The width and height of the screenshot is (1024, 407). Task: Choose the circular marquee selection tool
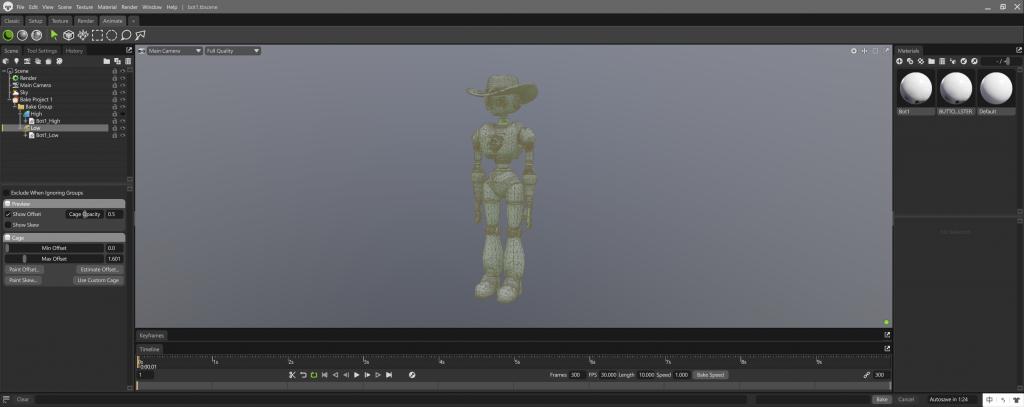click(112, 35)
